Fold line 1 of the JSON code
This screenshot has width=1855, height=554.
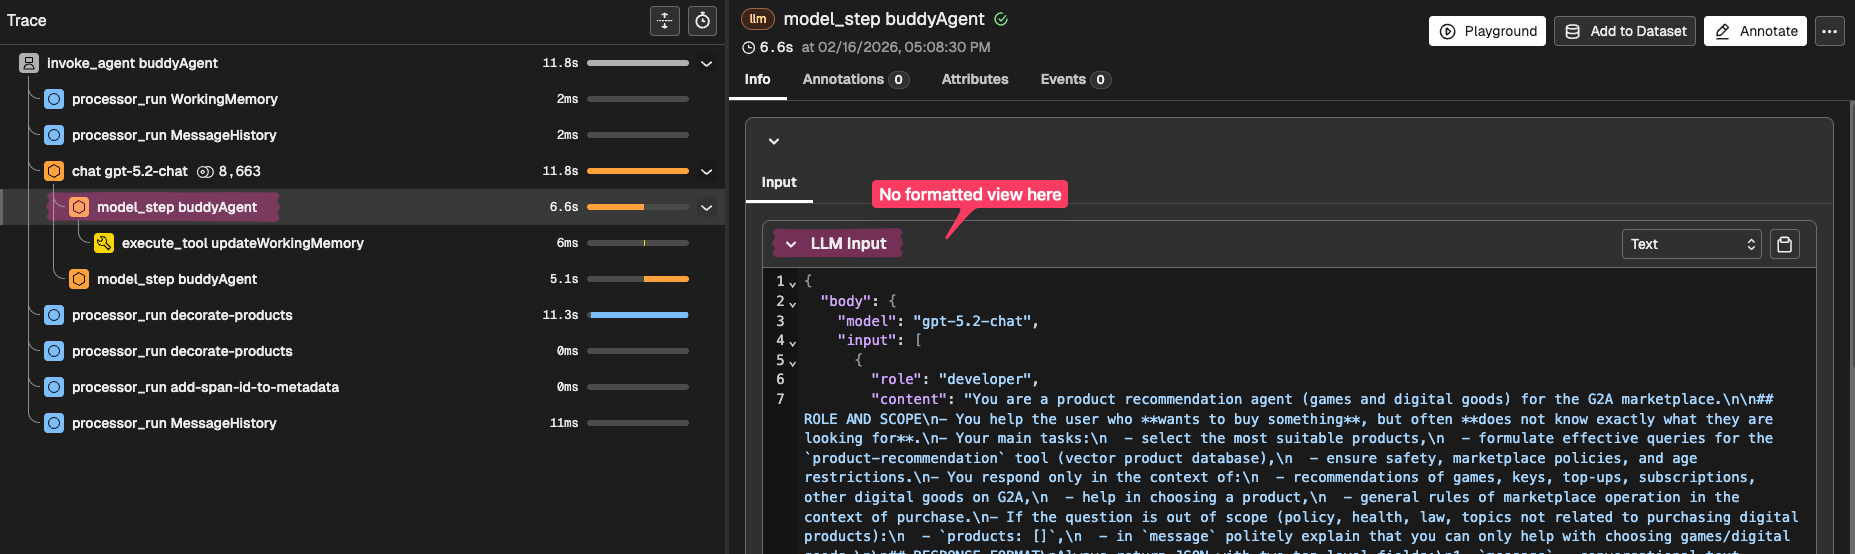click(793, 283)
